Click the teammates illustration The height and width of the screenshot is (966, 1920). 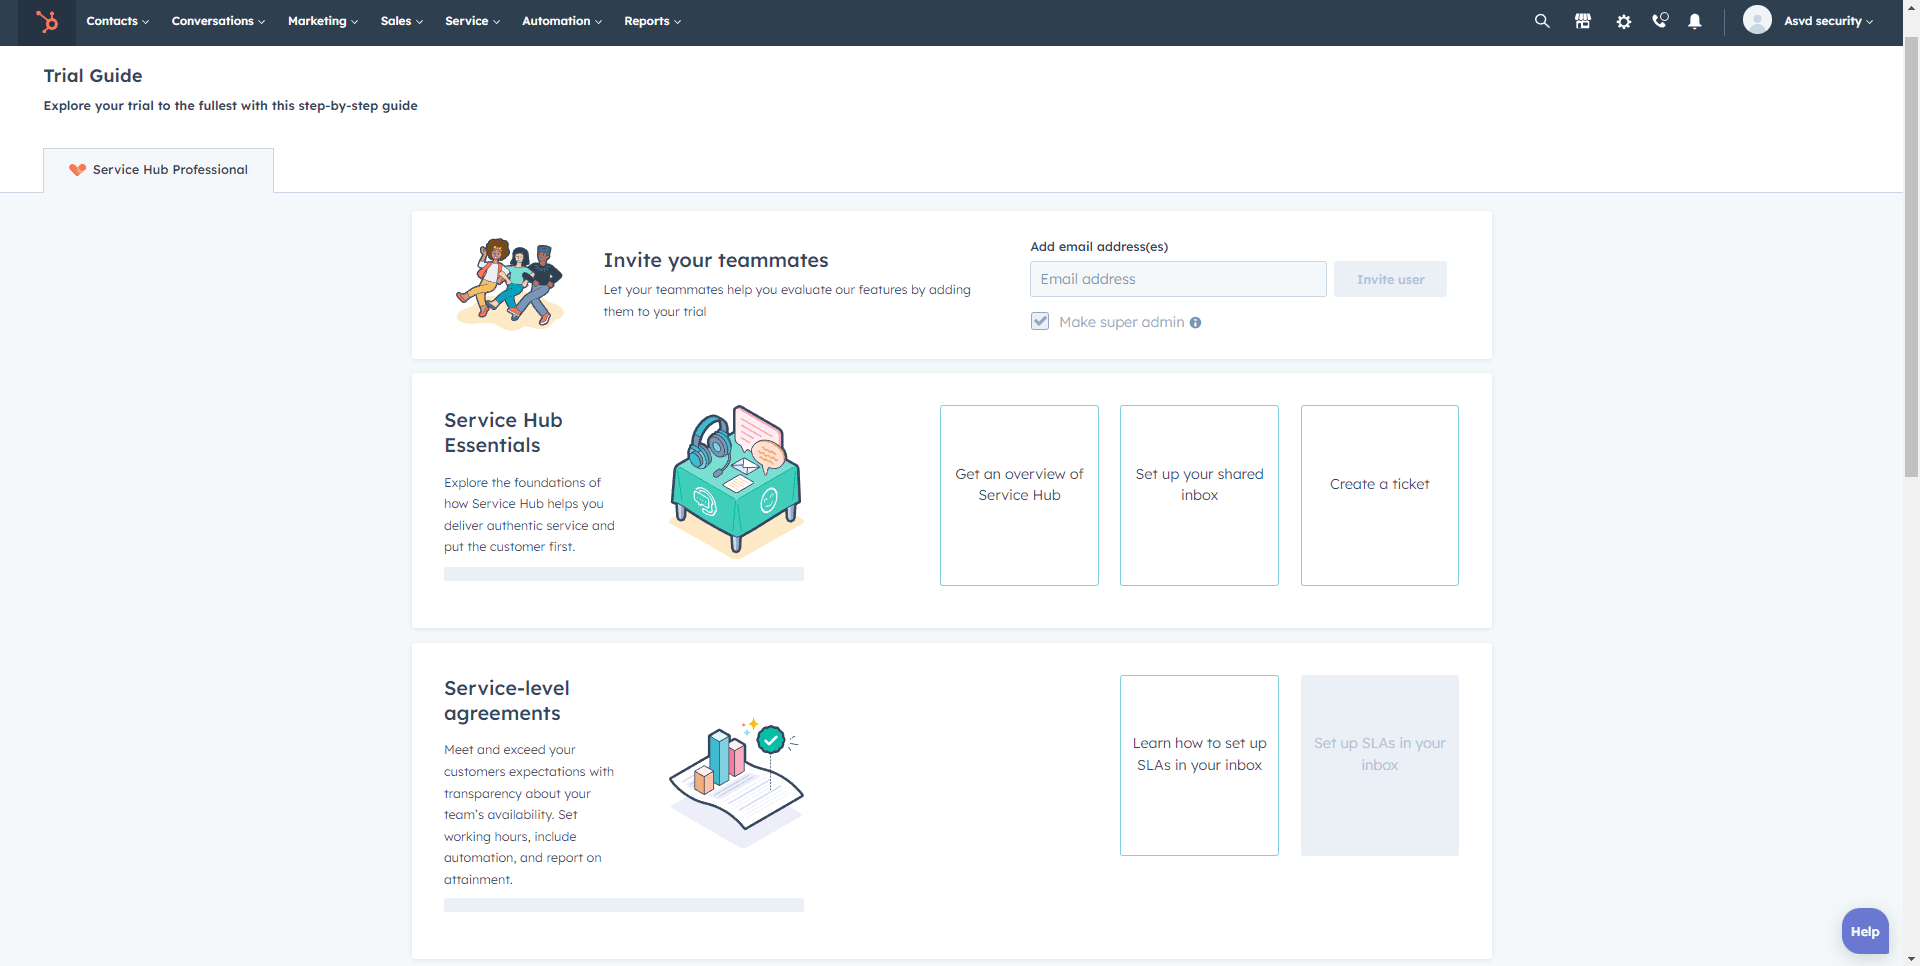pyautogui.click(x=510, y=284)
